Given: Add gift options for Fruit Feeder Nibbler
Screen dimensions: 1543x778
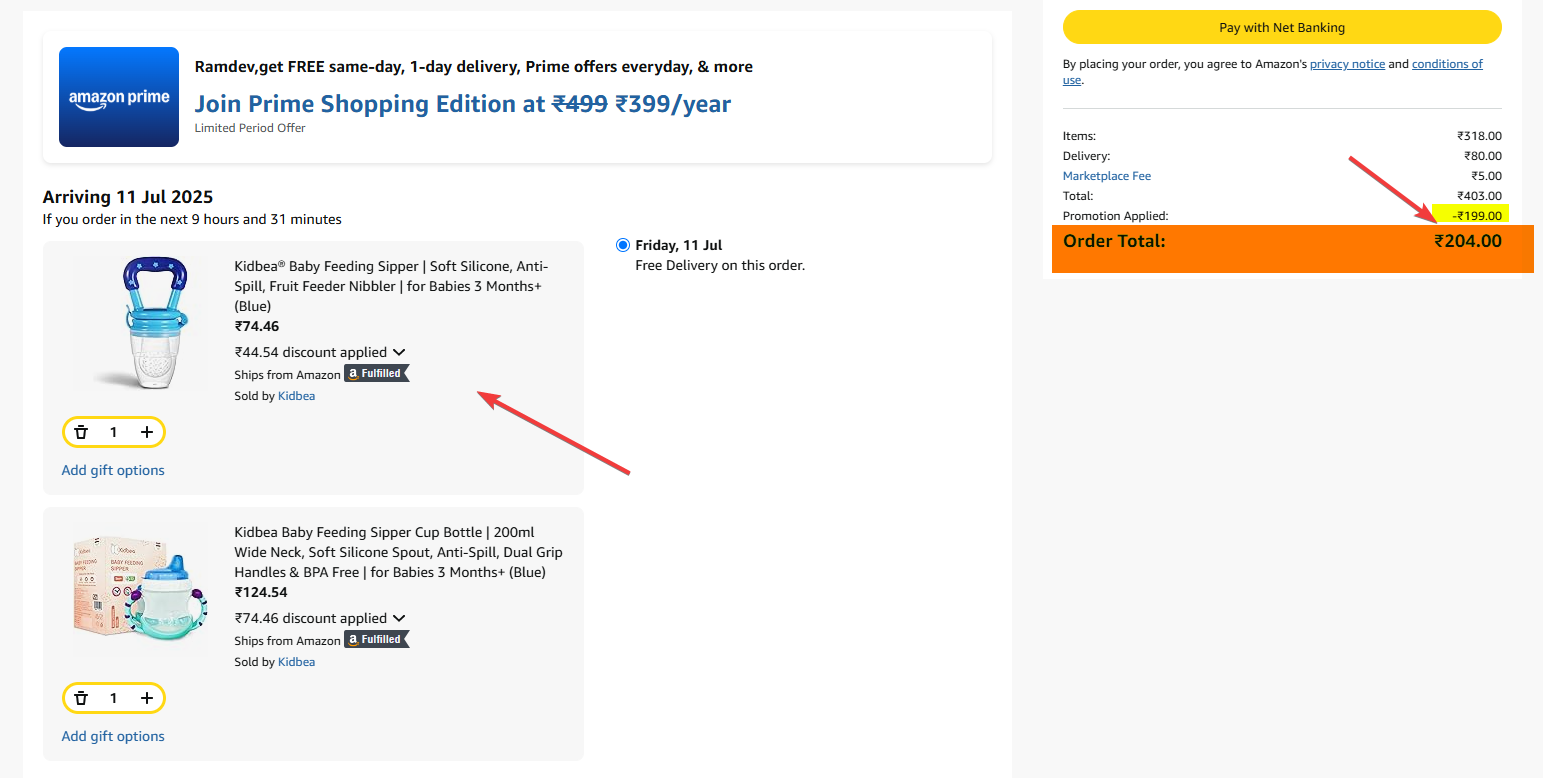Looking at the screenshot, I should click(x=113, y=470).
